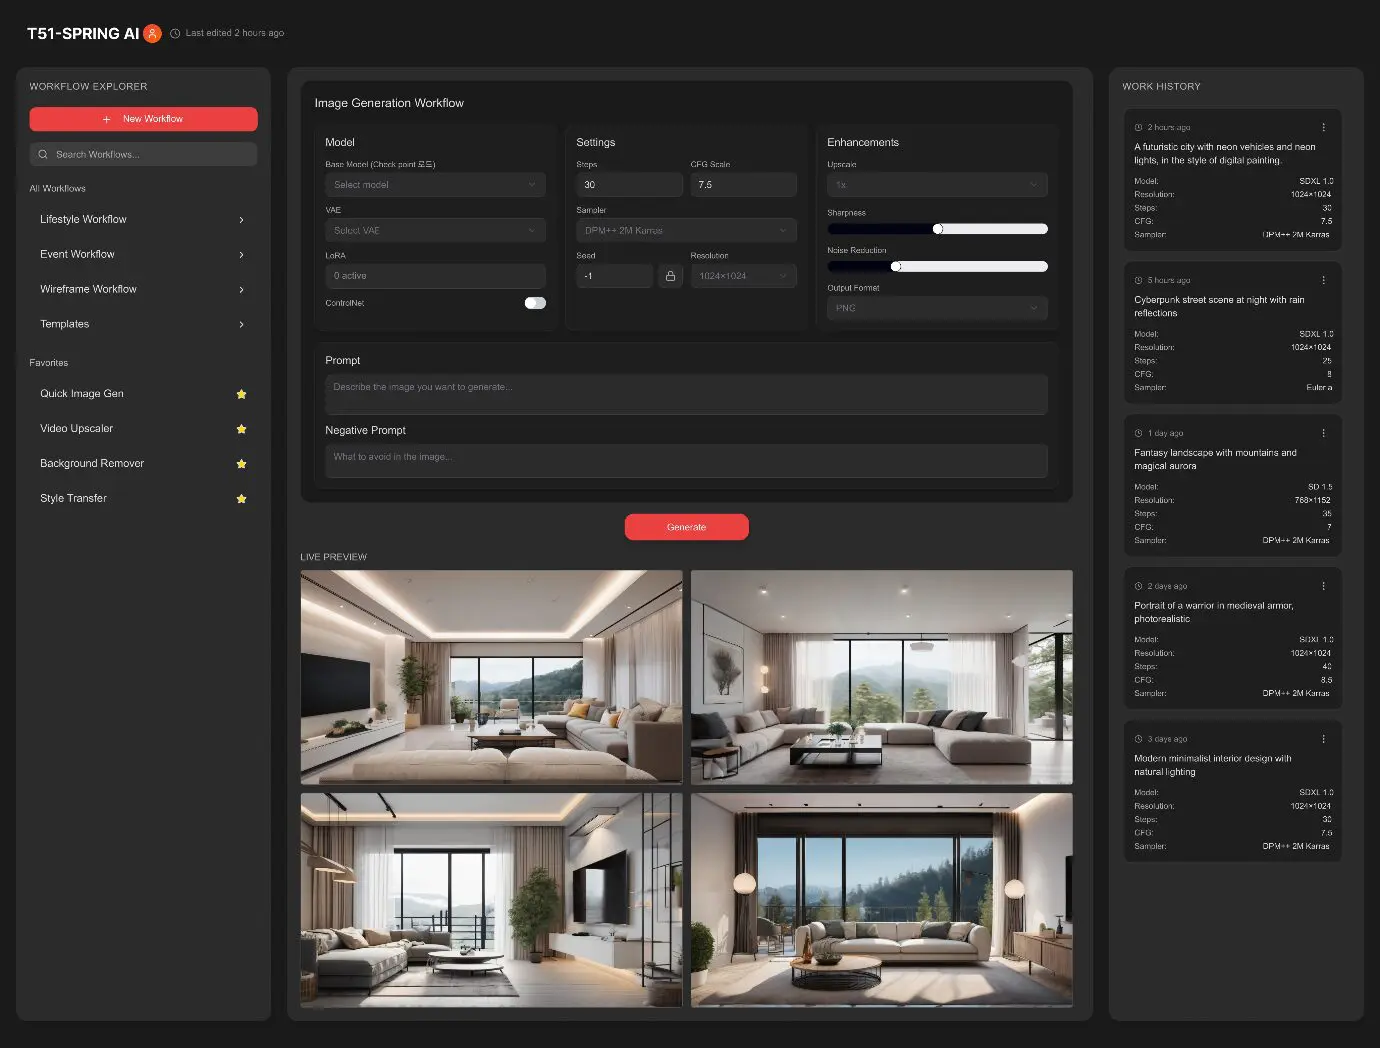The image size is (1380, 1048).
Task: Click the seed lock icon
Action: point(670,276)
